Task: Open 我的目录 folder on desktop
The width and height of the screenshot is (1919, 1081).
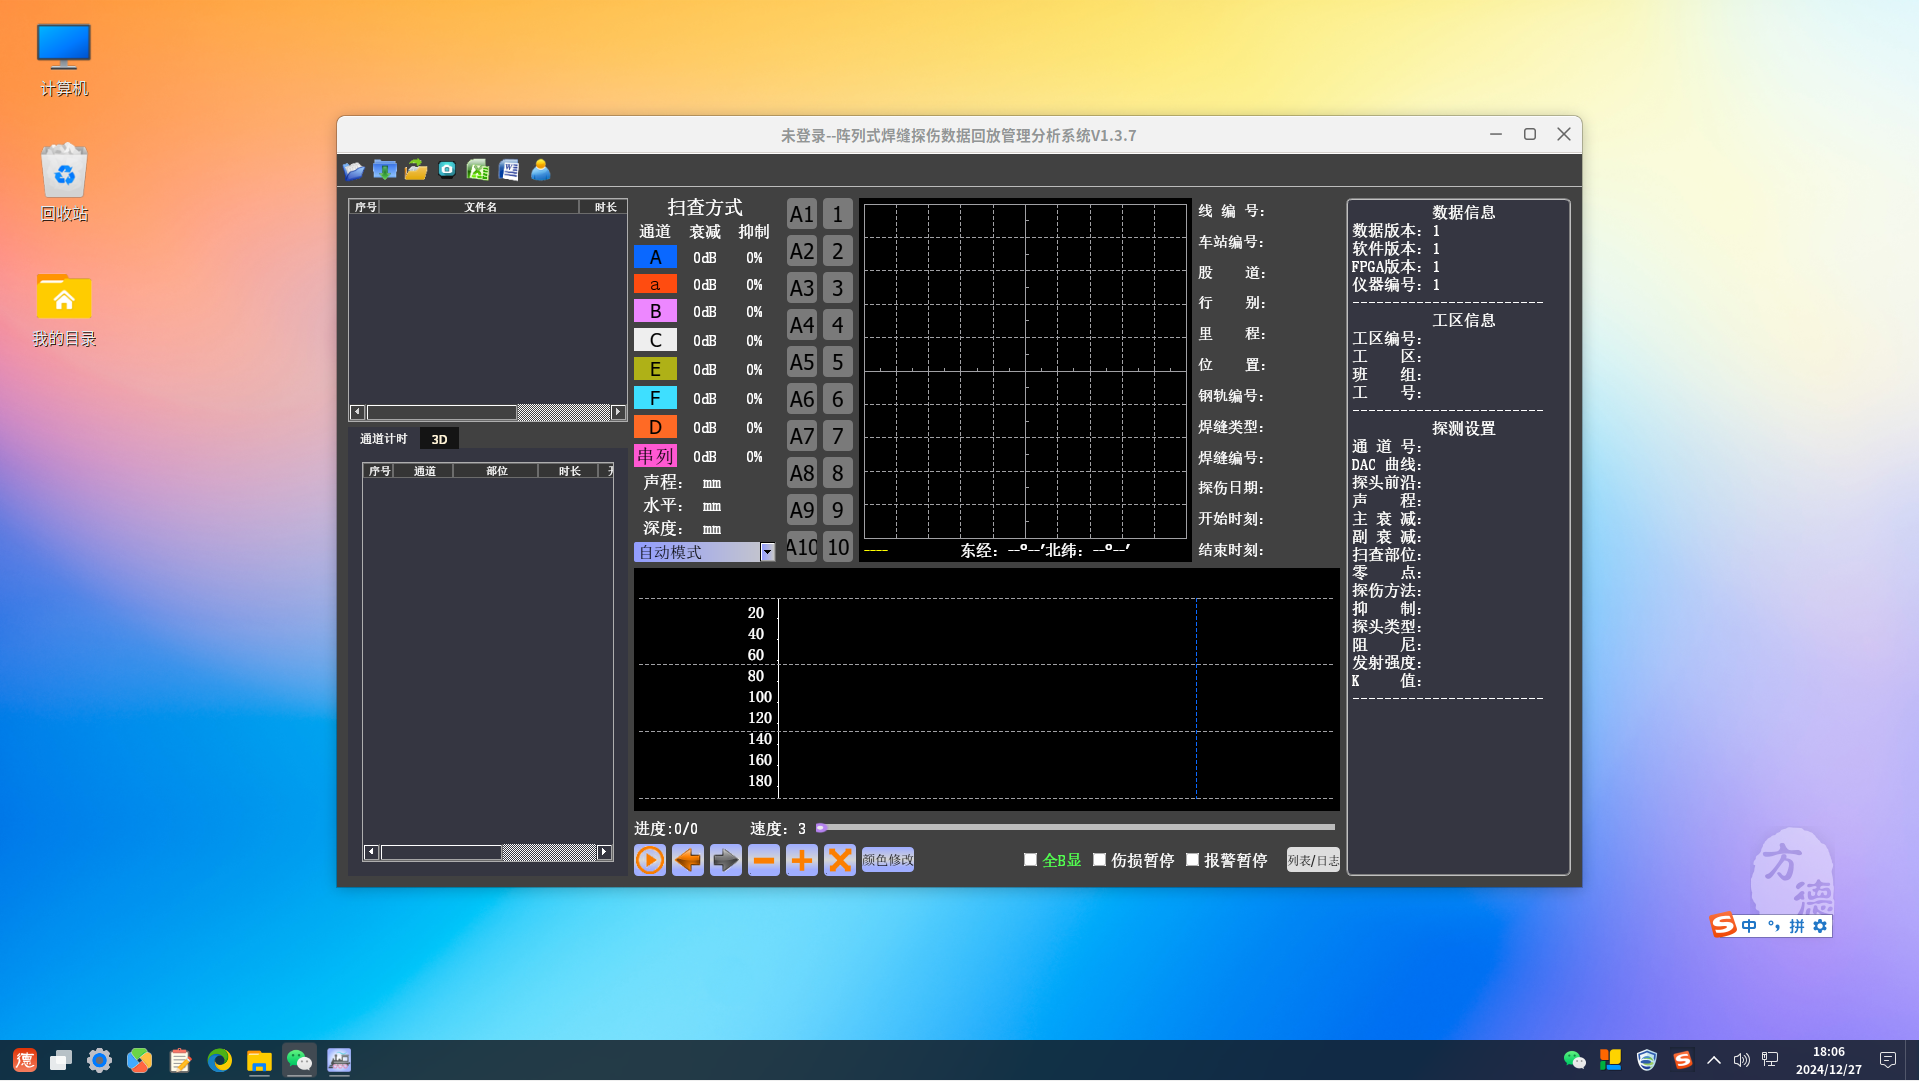Action: (64, 310)
